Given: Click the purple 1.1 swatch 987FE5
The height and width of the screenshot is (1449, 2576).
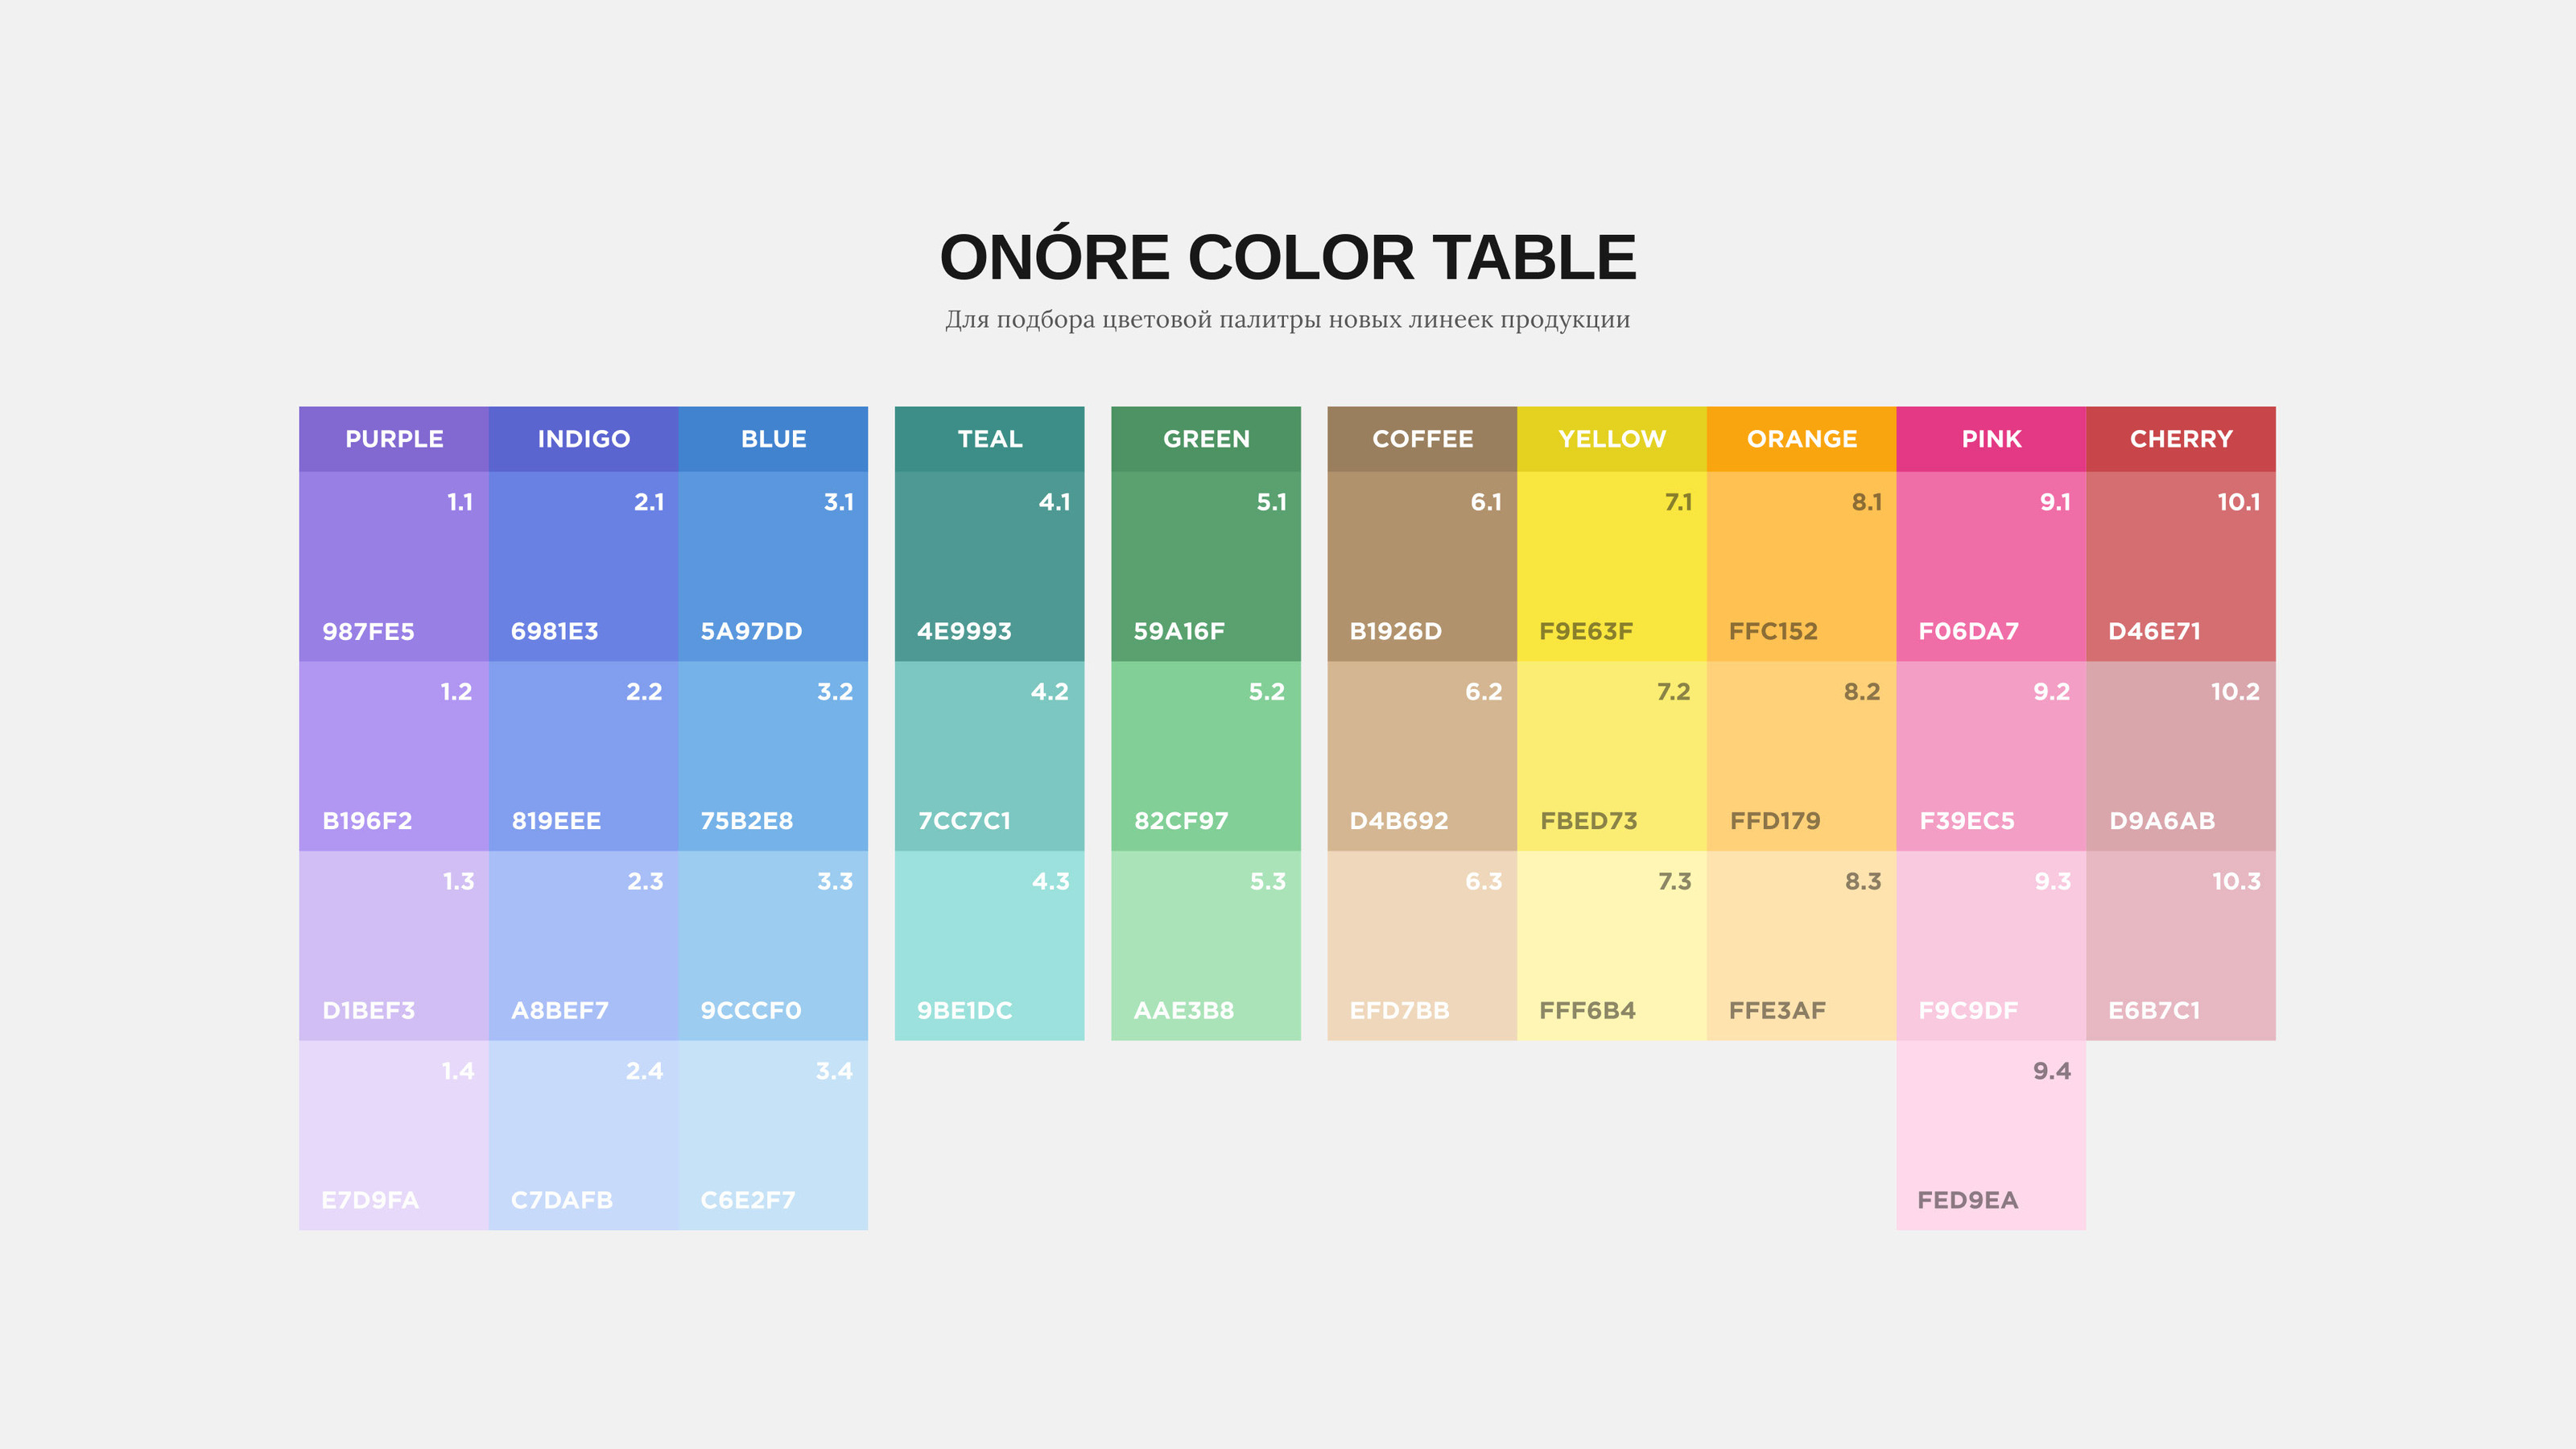Looking at the screenshot, I should [393, 566].
